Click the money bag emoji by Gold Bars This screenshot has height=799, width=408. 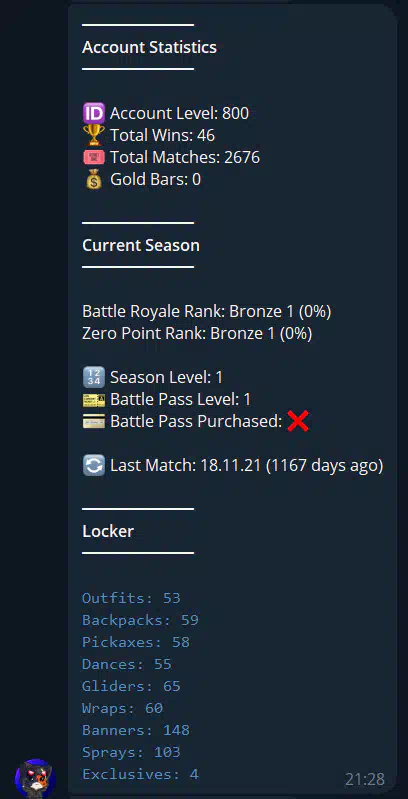94,179
